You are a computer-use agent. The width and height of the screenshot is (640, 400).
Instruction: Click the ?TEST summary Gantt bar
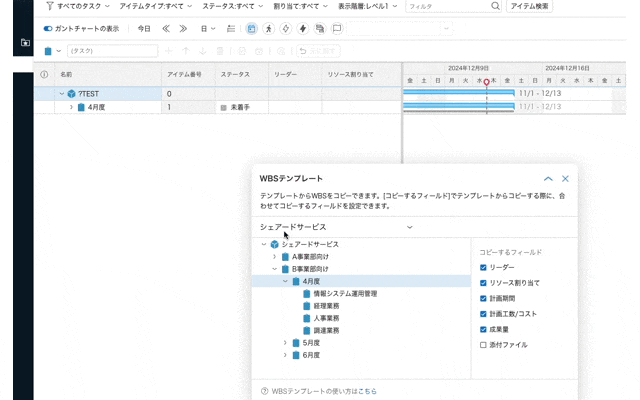pos(459,93)
